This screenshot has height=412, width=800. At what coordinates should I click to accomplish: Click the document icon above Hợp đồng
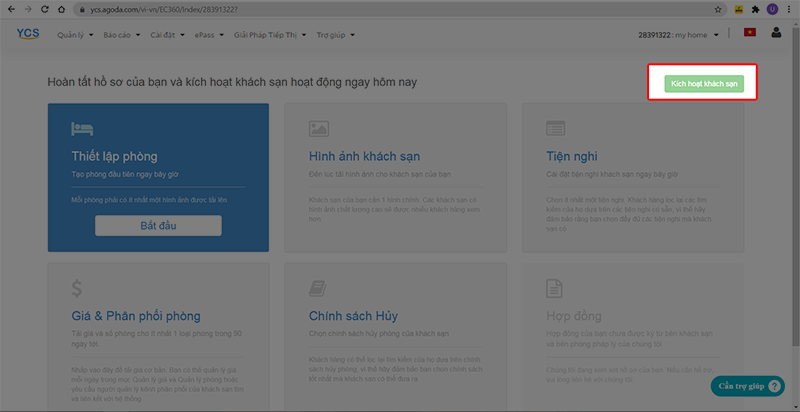(x=556, y=289)
